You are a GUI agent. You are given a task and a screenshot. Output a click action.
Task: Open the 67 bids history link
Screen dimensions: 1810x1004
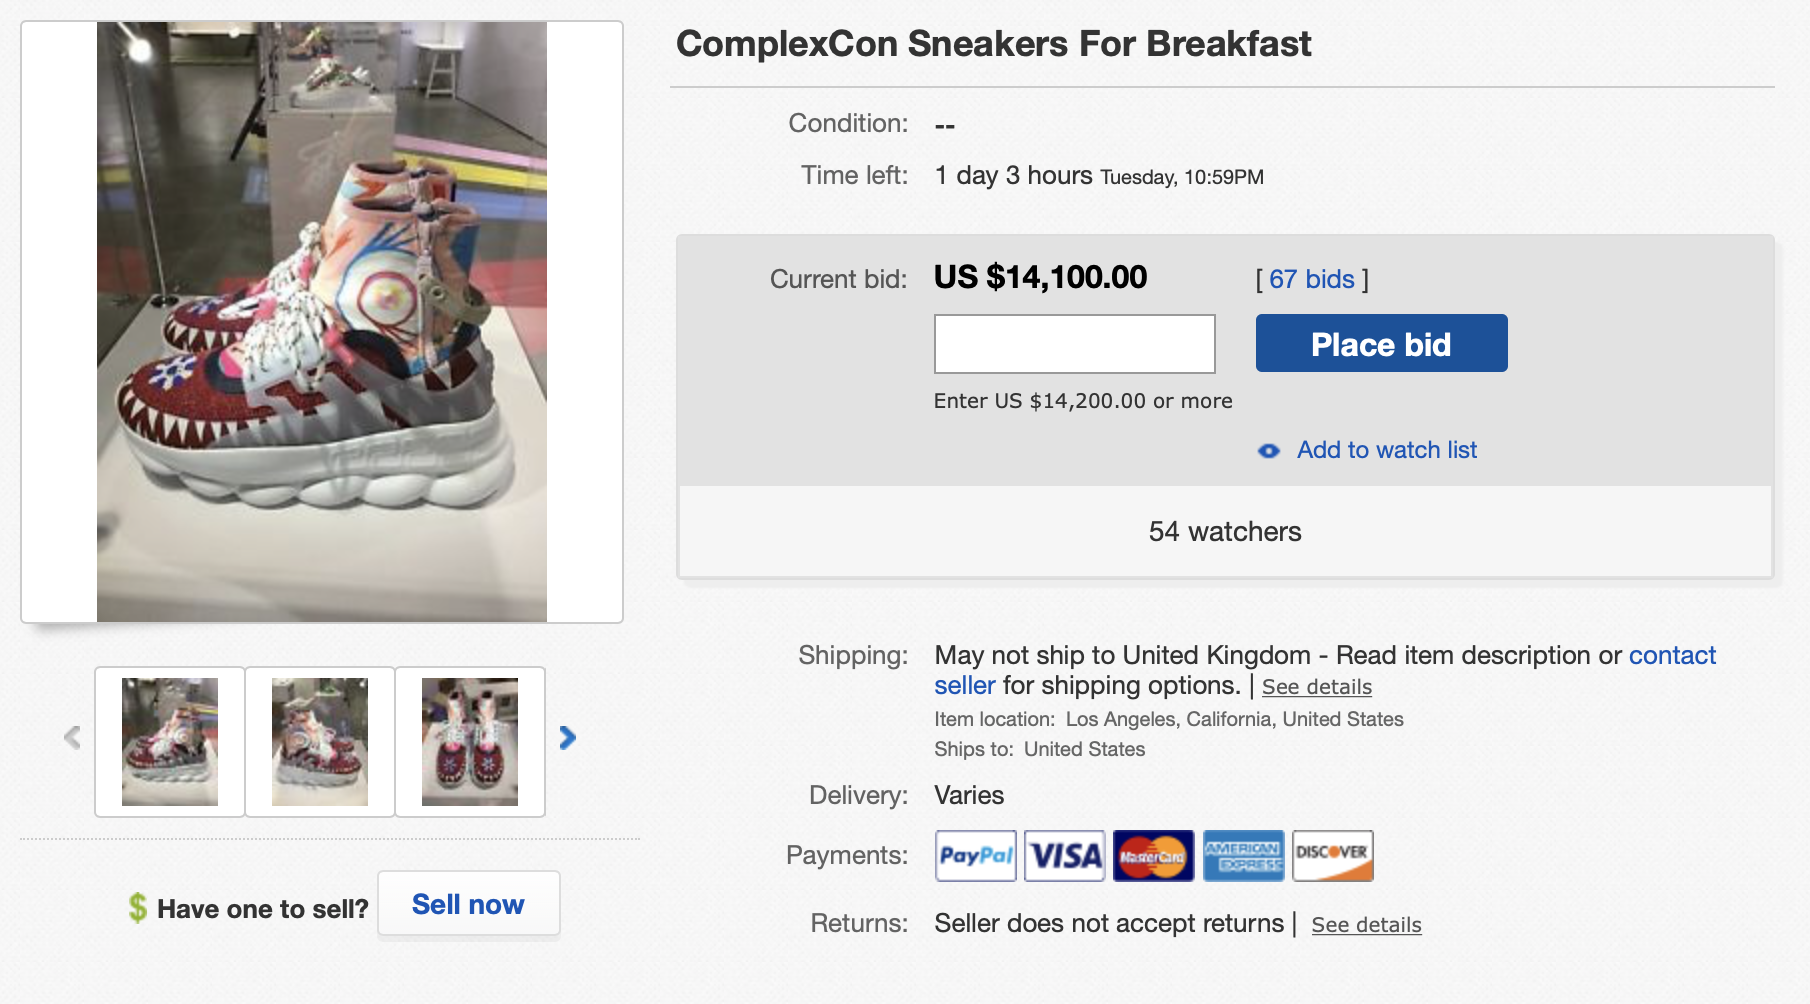point(1311,280)
